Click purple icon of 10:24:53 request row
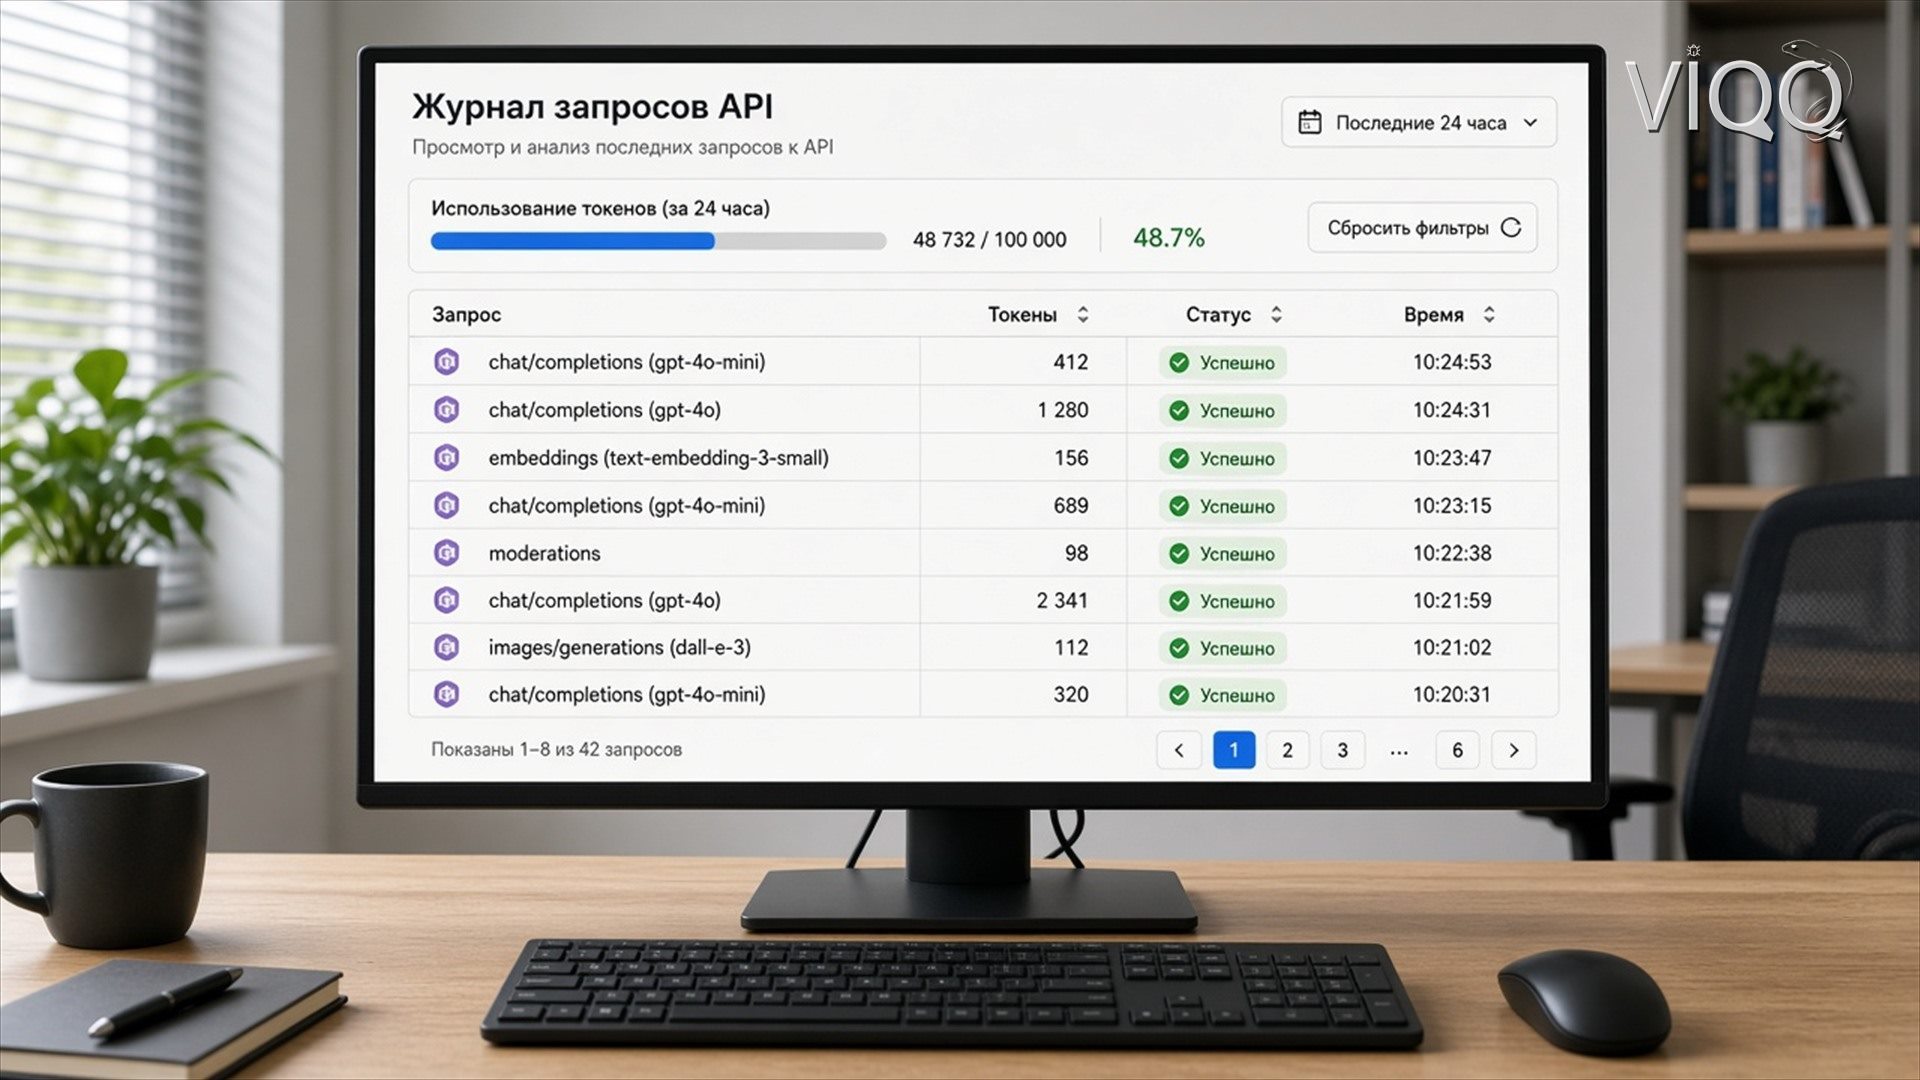This screenshot has height=1080, width=1920. (446, 362)
